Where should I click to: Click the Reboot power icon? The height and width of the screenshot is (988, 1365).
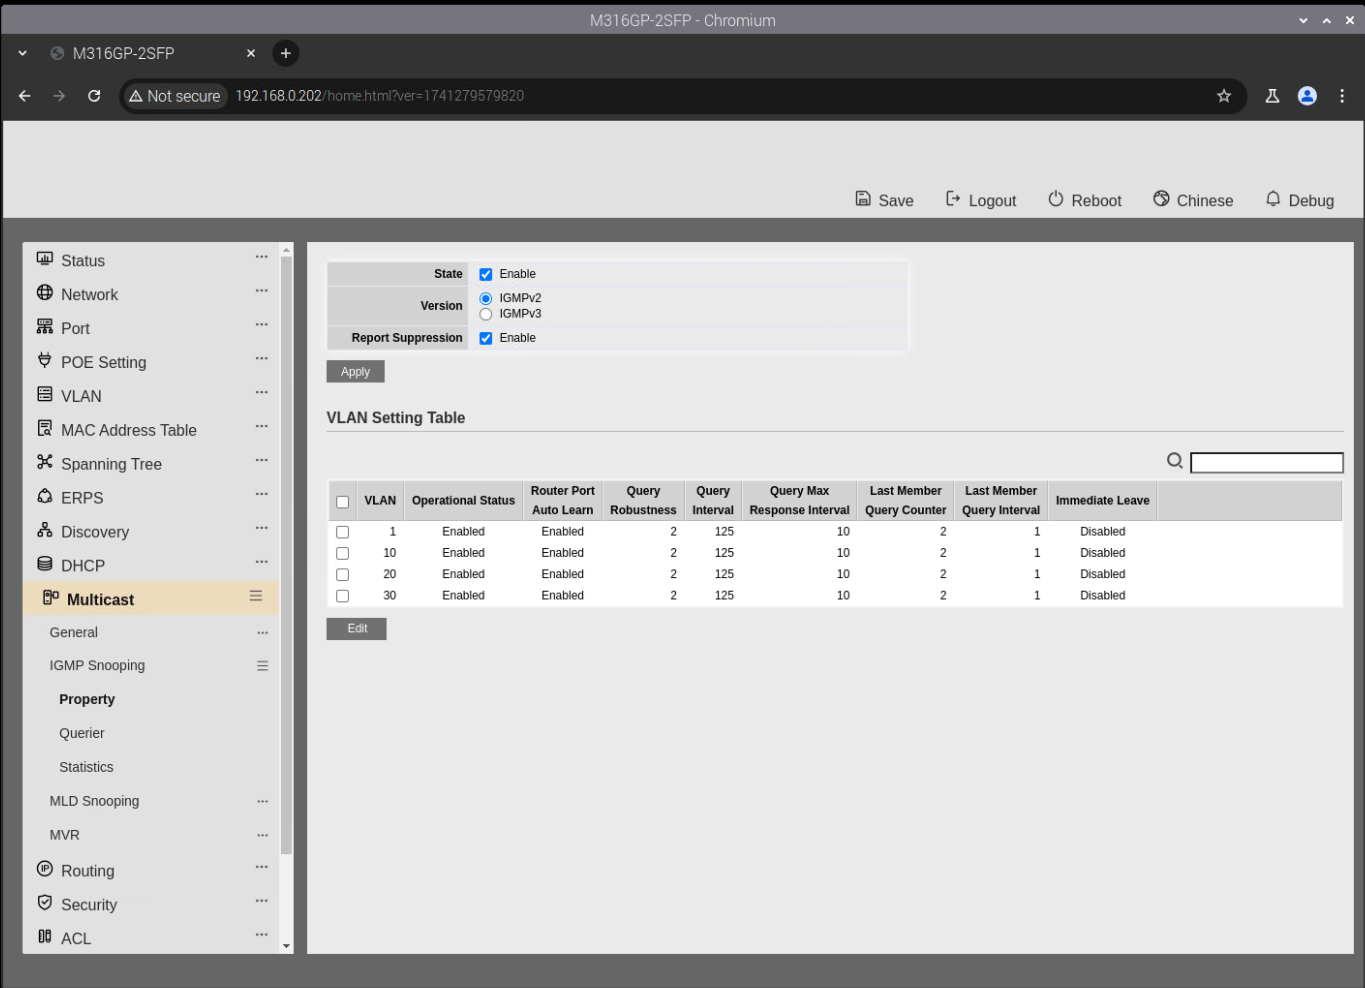click(1056, 199)
